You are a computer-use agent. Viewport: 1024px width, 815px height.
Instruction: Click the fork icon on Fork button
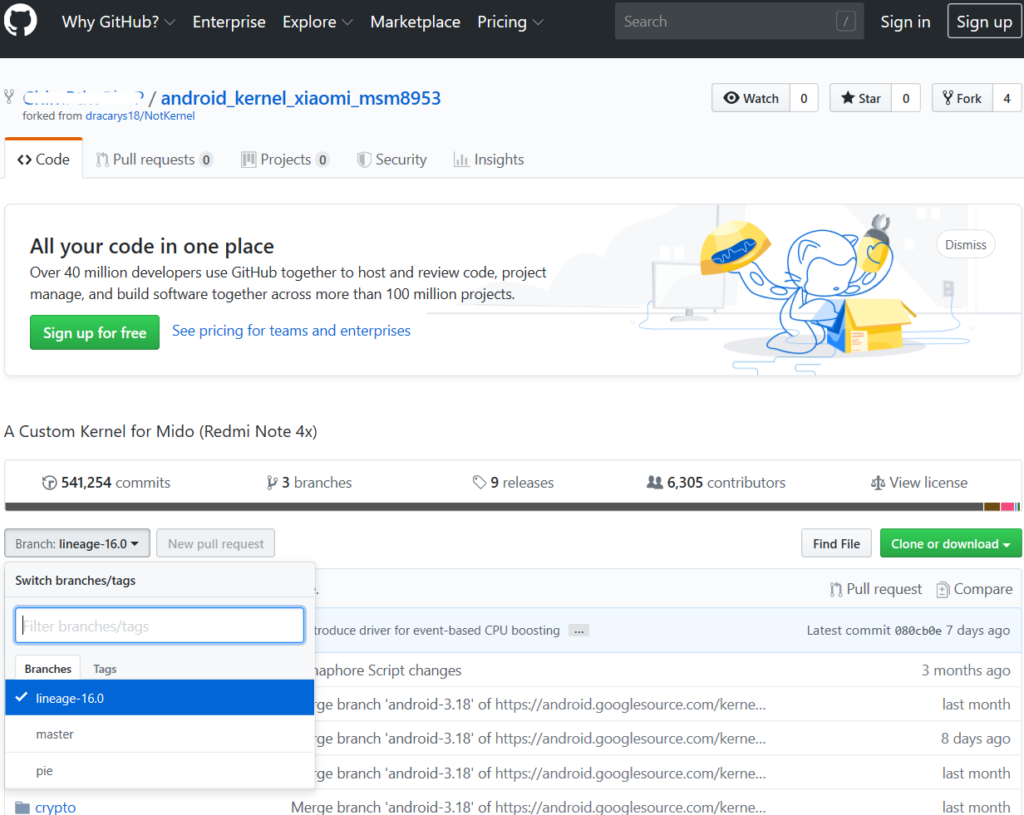pyautogui.click(x=948, y=98)
